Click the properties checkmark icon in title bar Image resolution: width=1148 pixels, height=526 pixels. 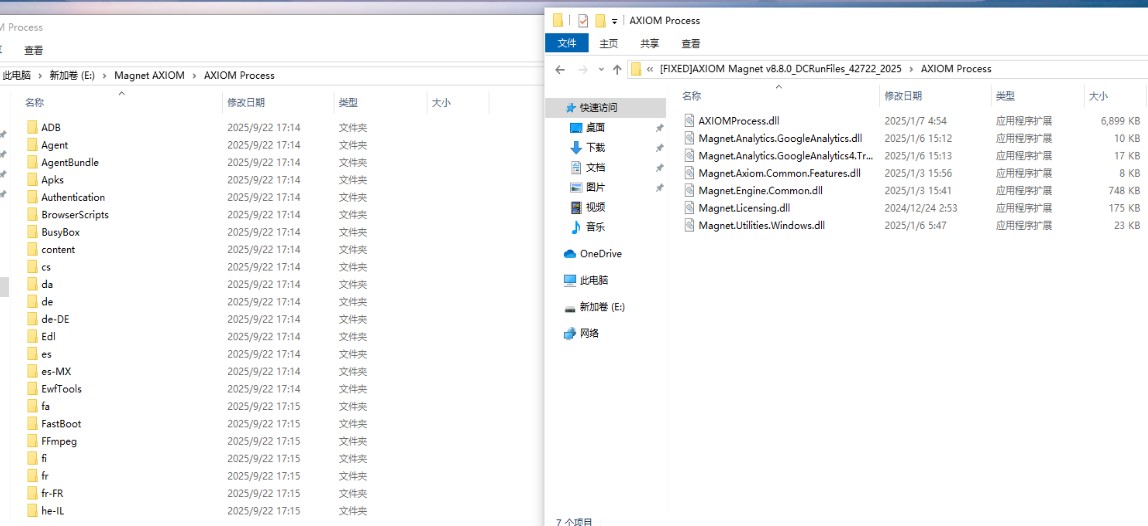583,21
